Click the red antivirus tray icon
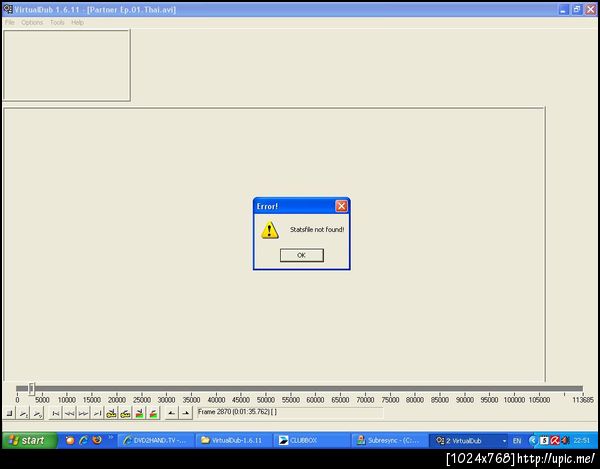This screenshot has height=469, width=600. (x=555, y=441)
